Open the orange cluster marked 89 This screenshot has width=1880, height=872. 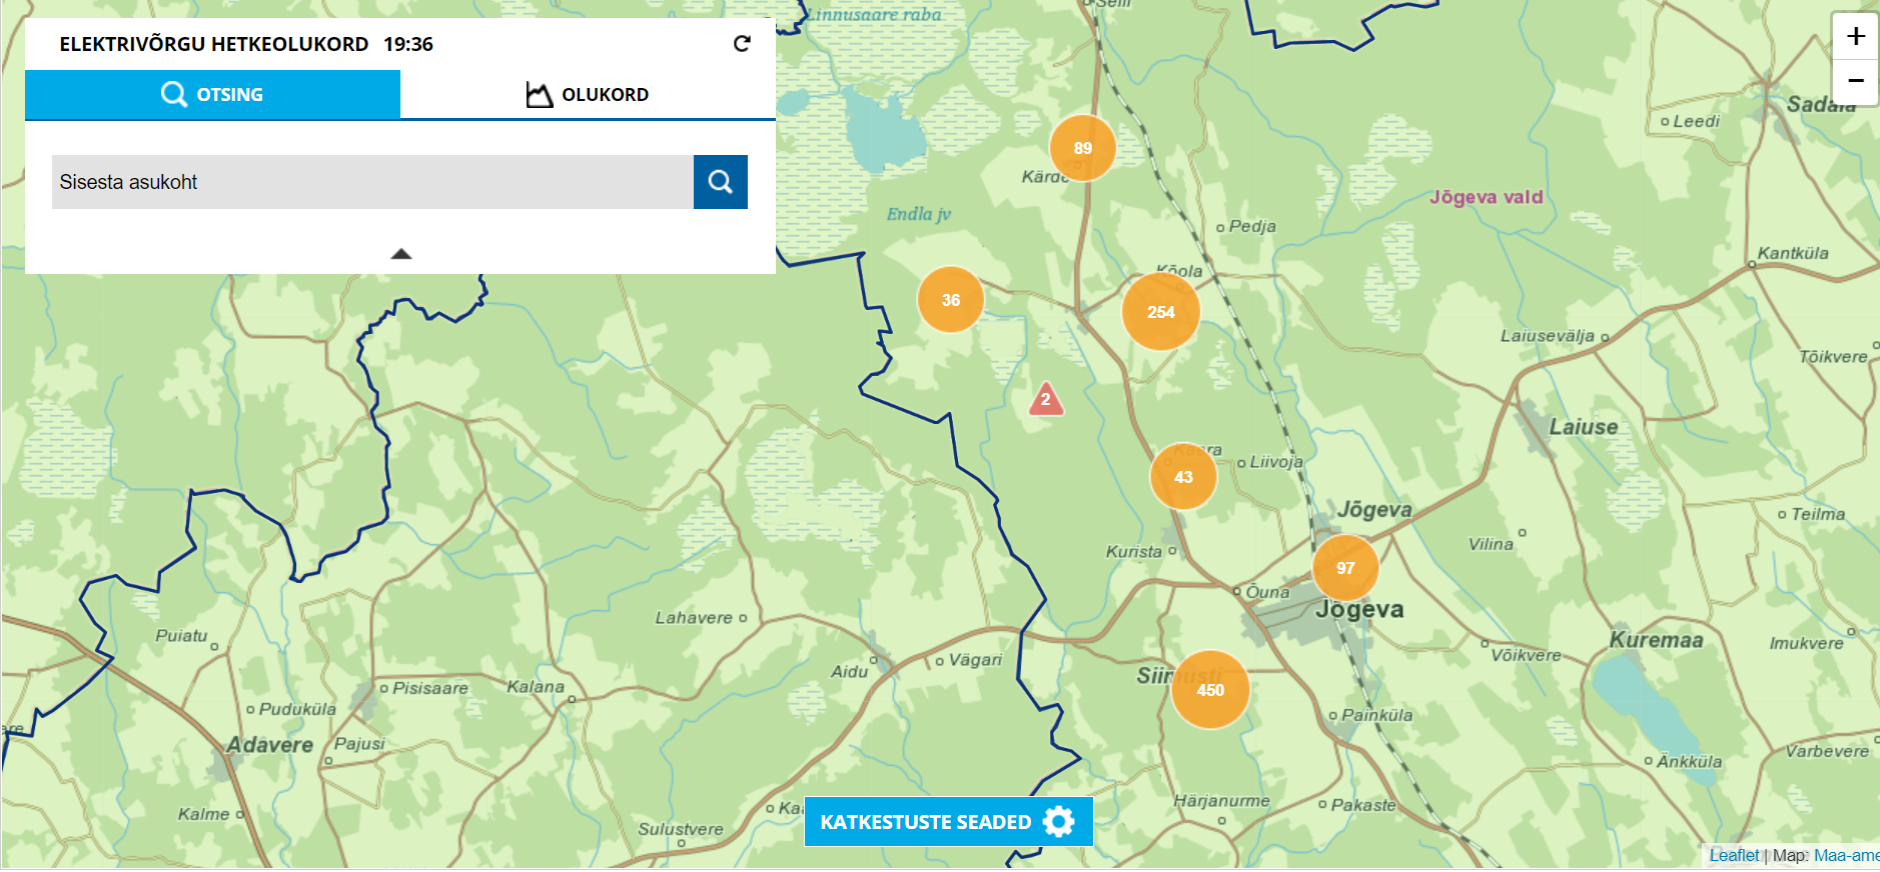point(1082,148)
